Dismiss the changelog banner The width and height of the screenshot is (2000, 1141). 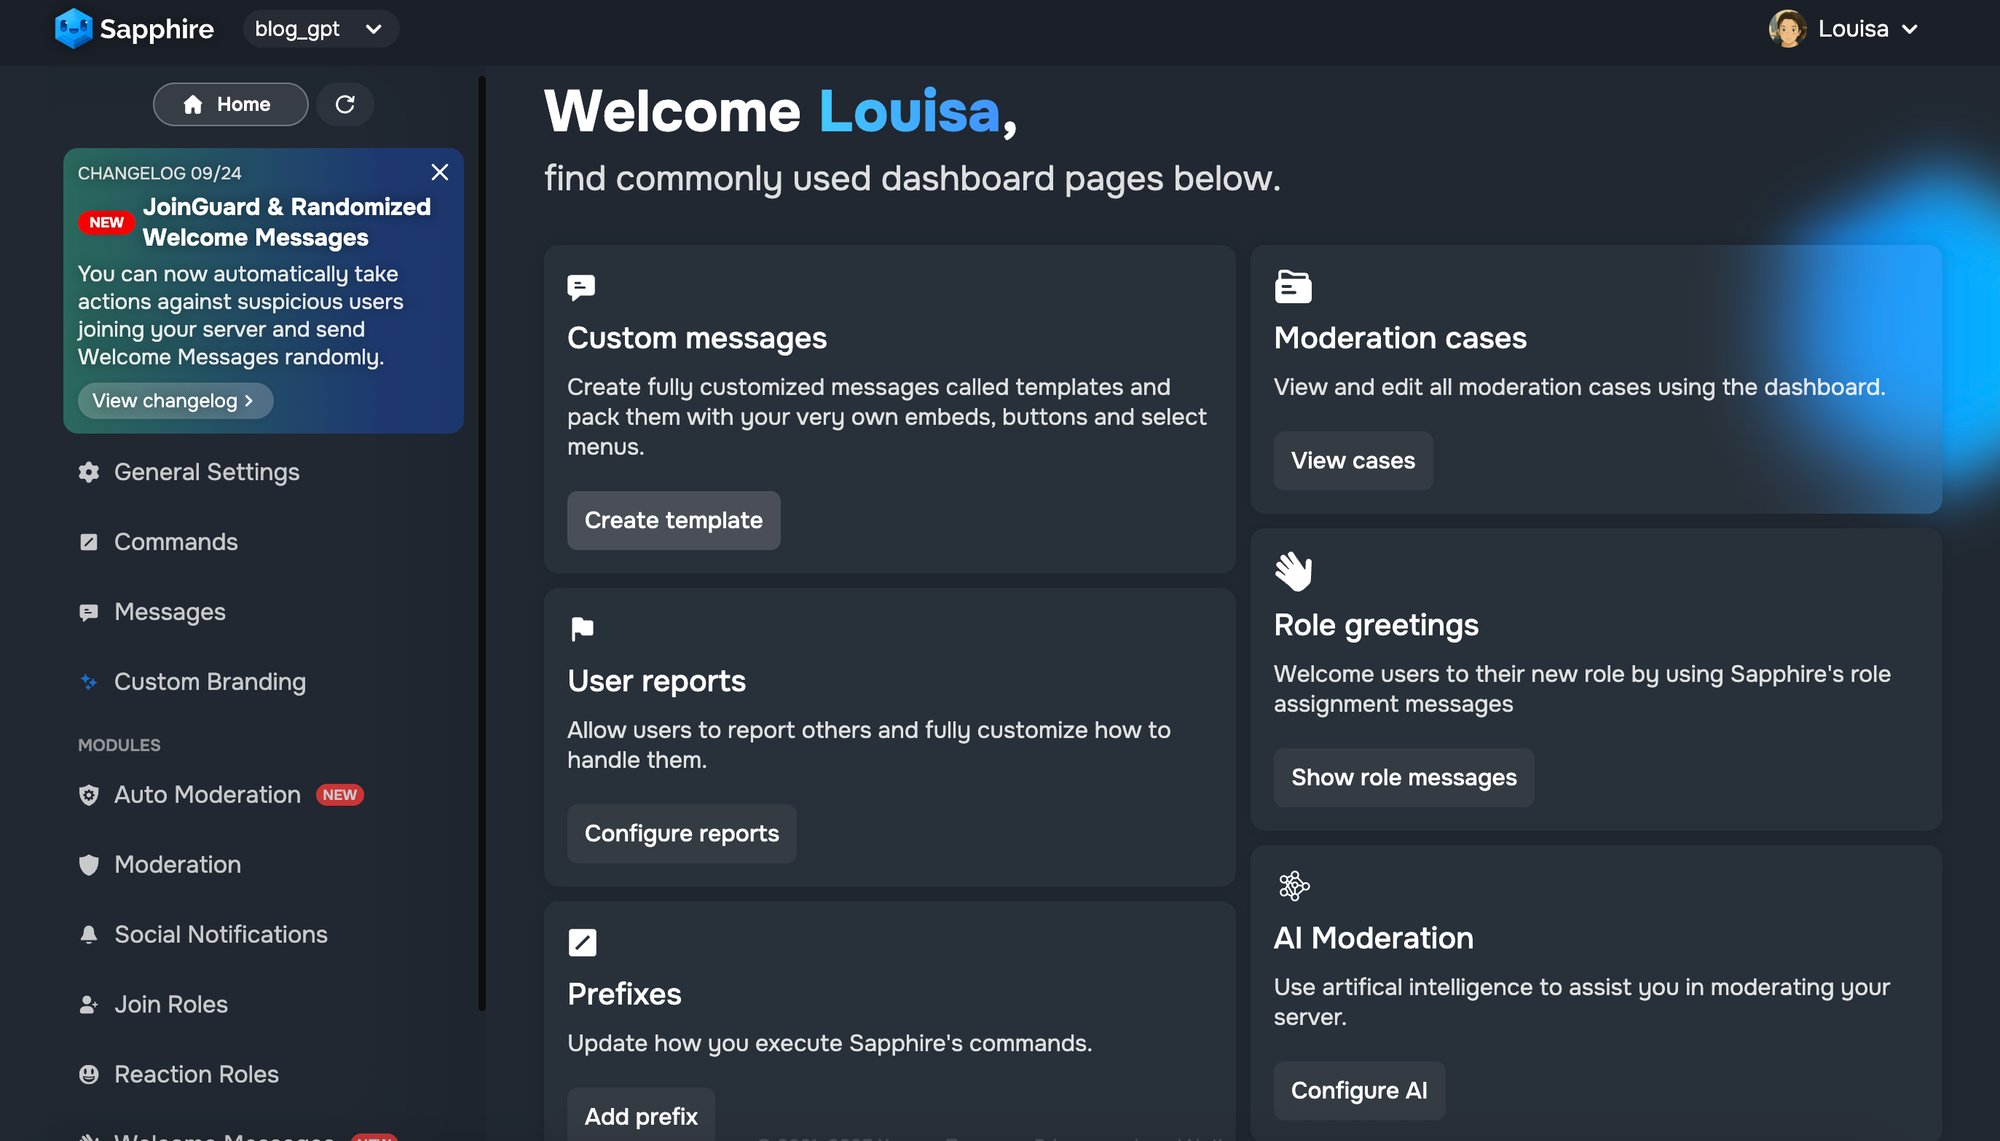coord(440,172)
